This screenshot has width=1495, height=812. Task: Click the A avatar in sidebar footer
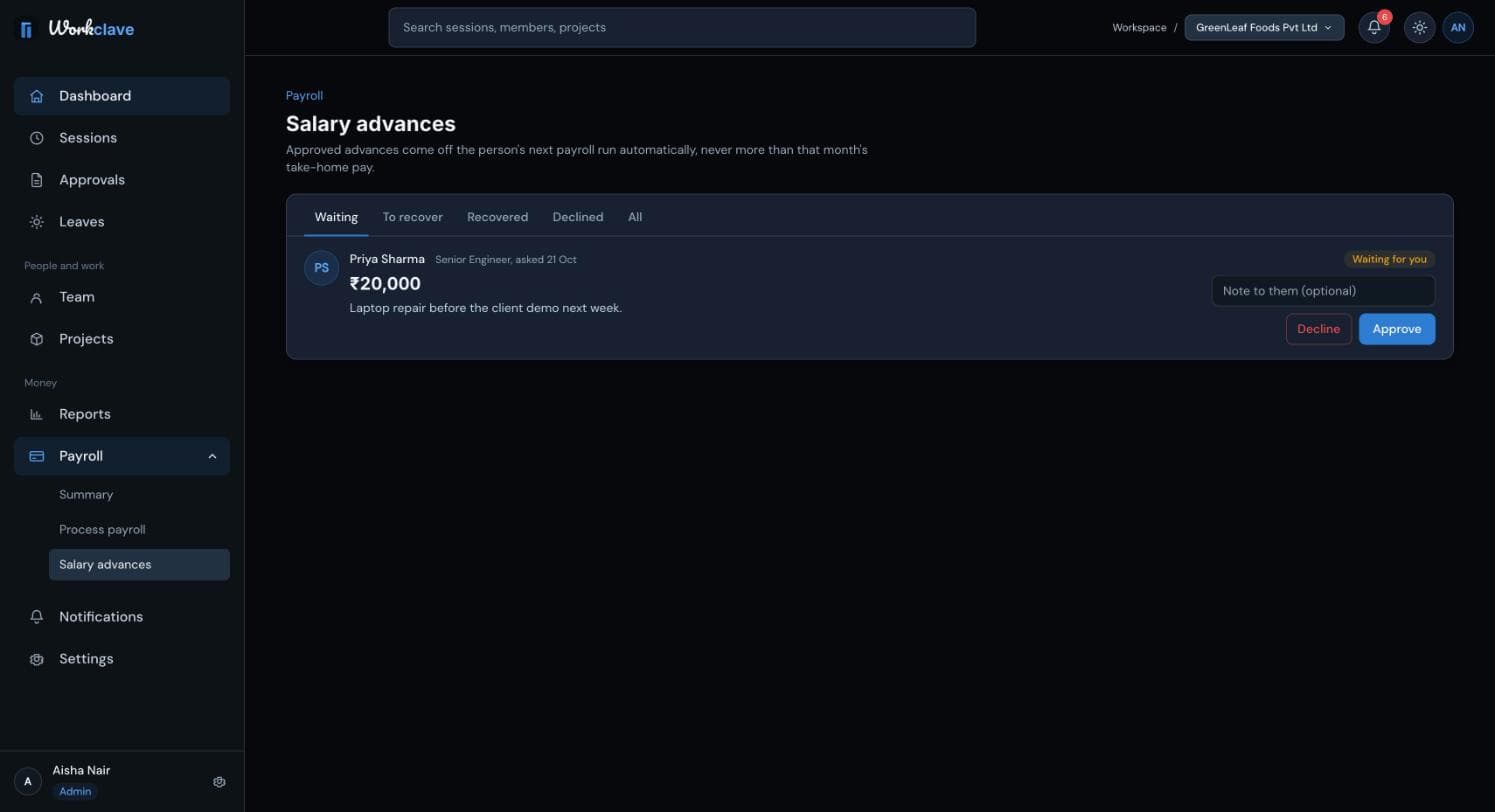(28, 782)
